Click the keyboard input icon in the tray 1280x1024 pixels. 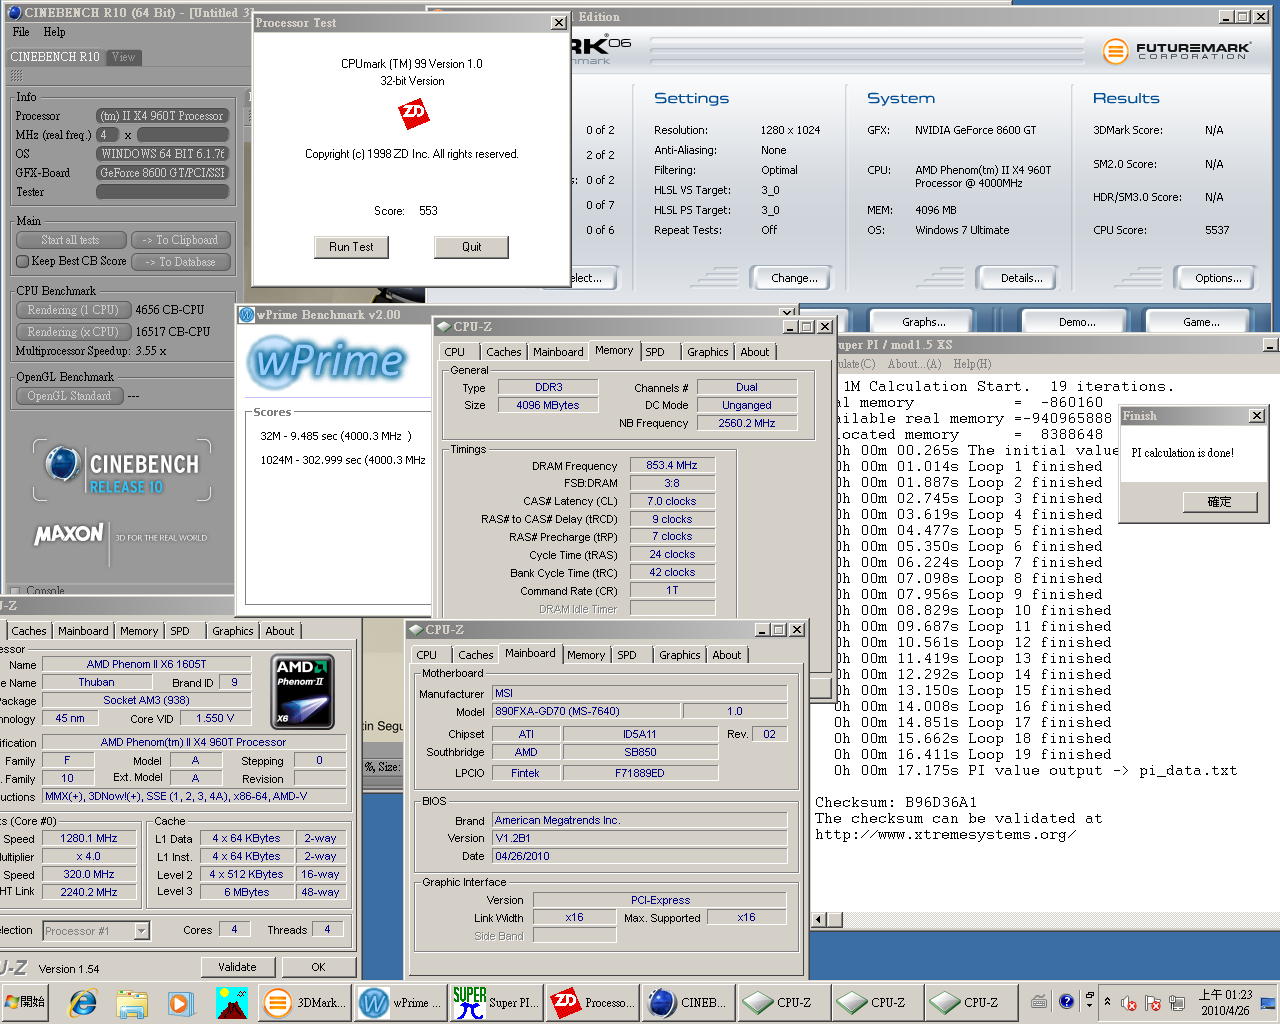tap(1039, 1002)
